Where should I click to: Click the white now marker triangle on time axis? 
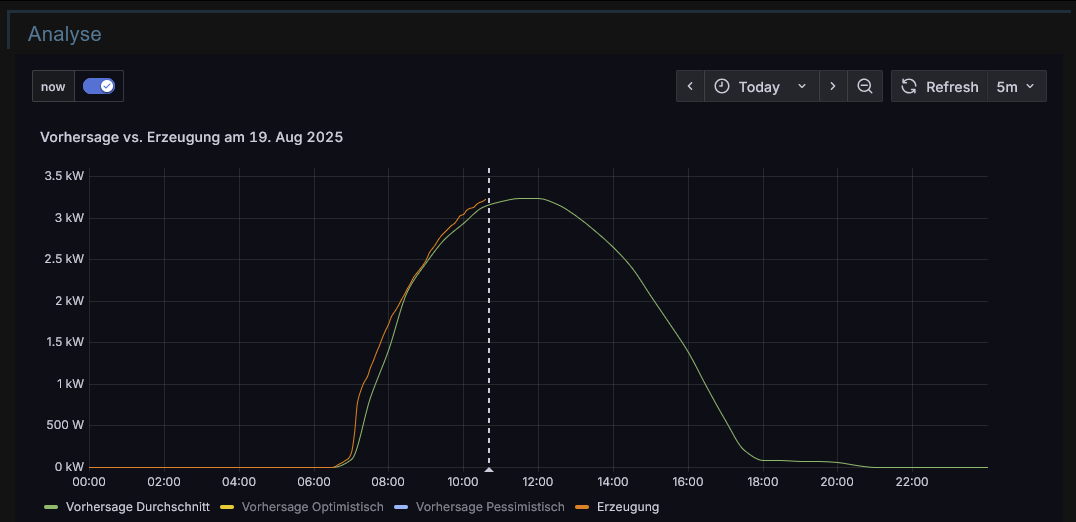489,470
